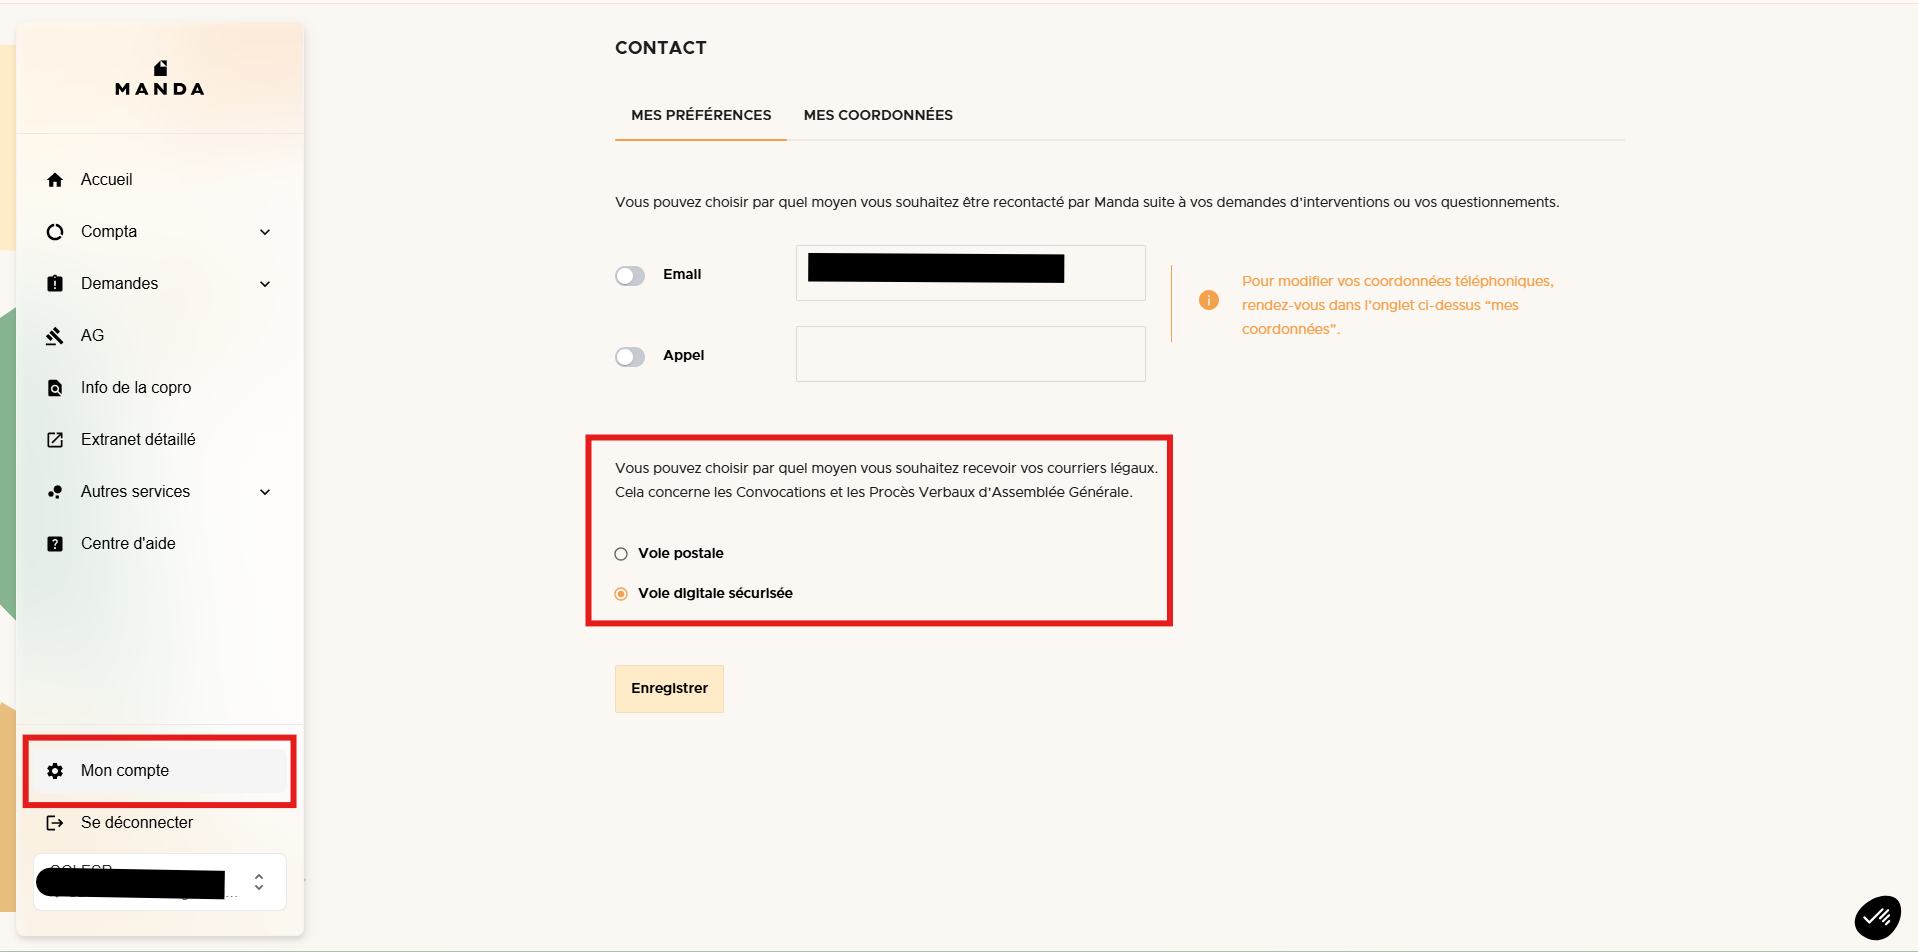Click the orange info icon
The width and height of the screenshot is (1918, 952).
[x=1209, y=300]
